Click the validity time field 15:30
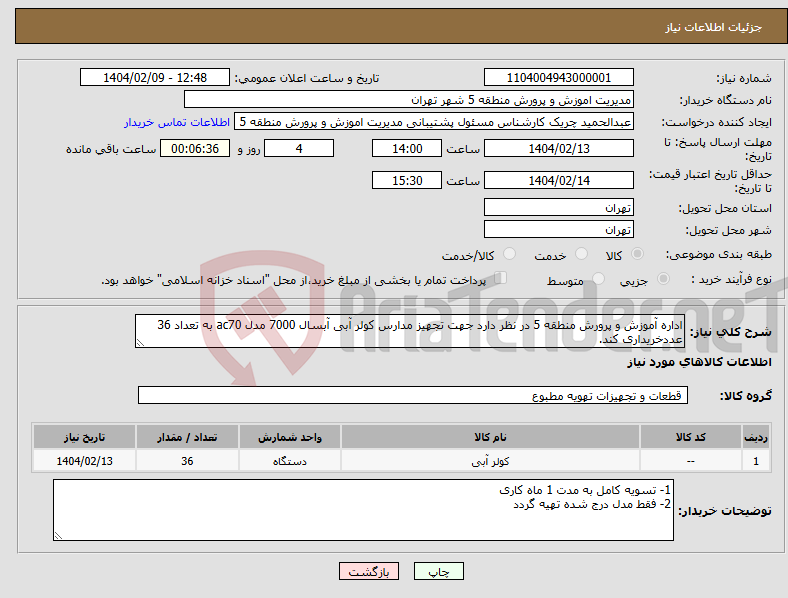 pos(407,180)
